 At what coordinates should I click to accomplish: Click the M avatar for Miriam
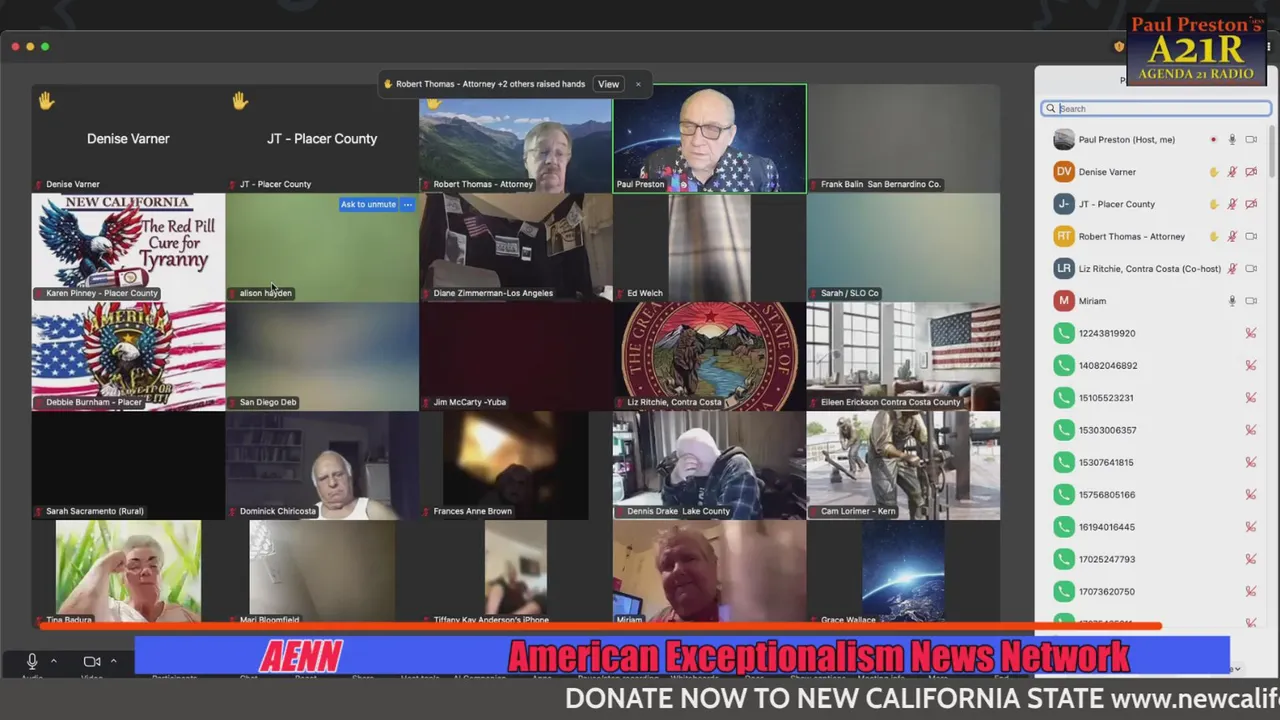pyautogui.click(x=1064, y=301)
